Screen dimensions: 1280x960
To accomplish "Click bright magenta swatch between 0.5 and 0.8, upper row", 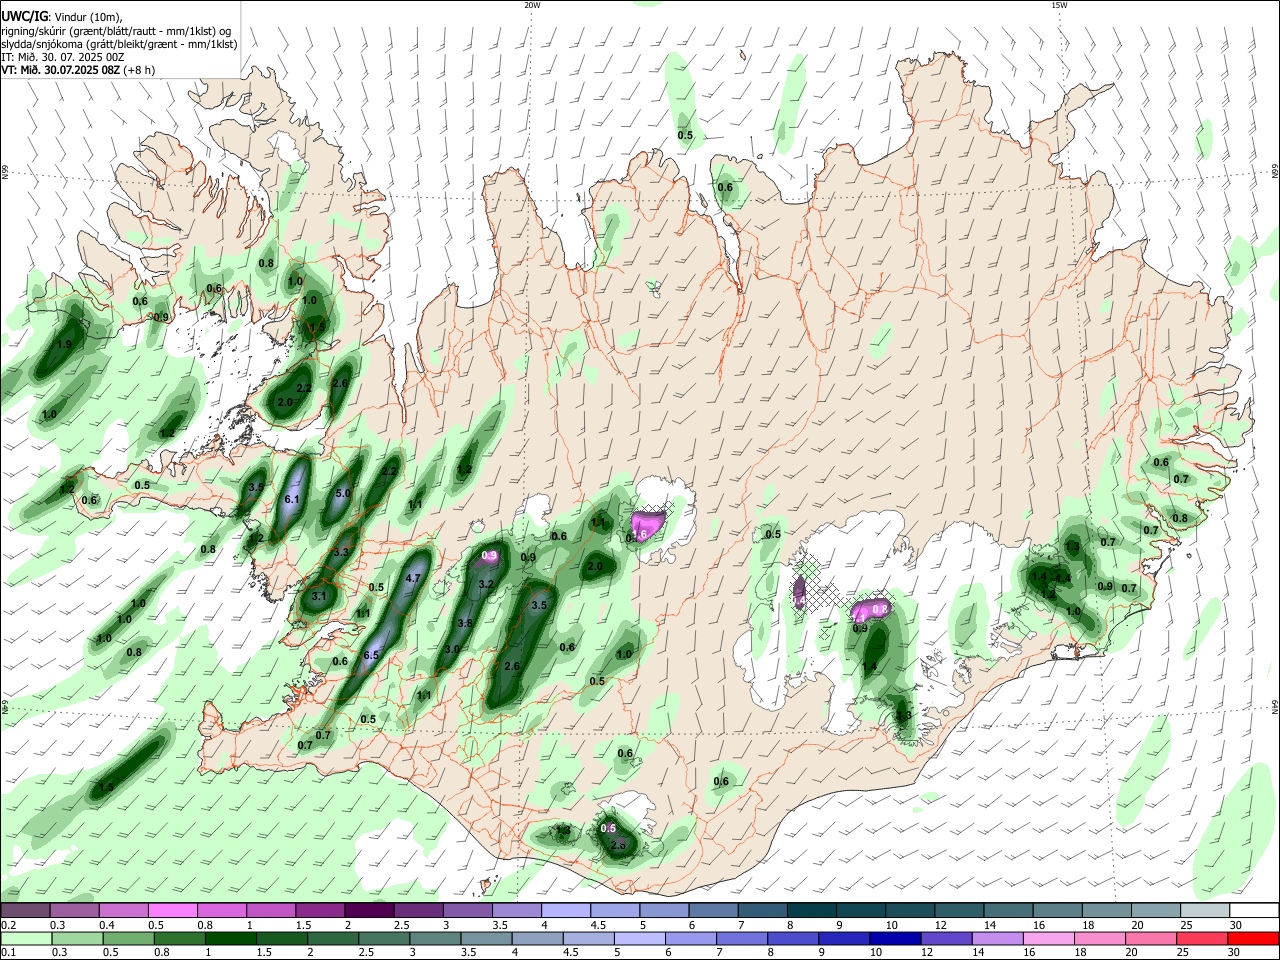I will tap(172, 910).
